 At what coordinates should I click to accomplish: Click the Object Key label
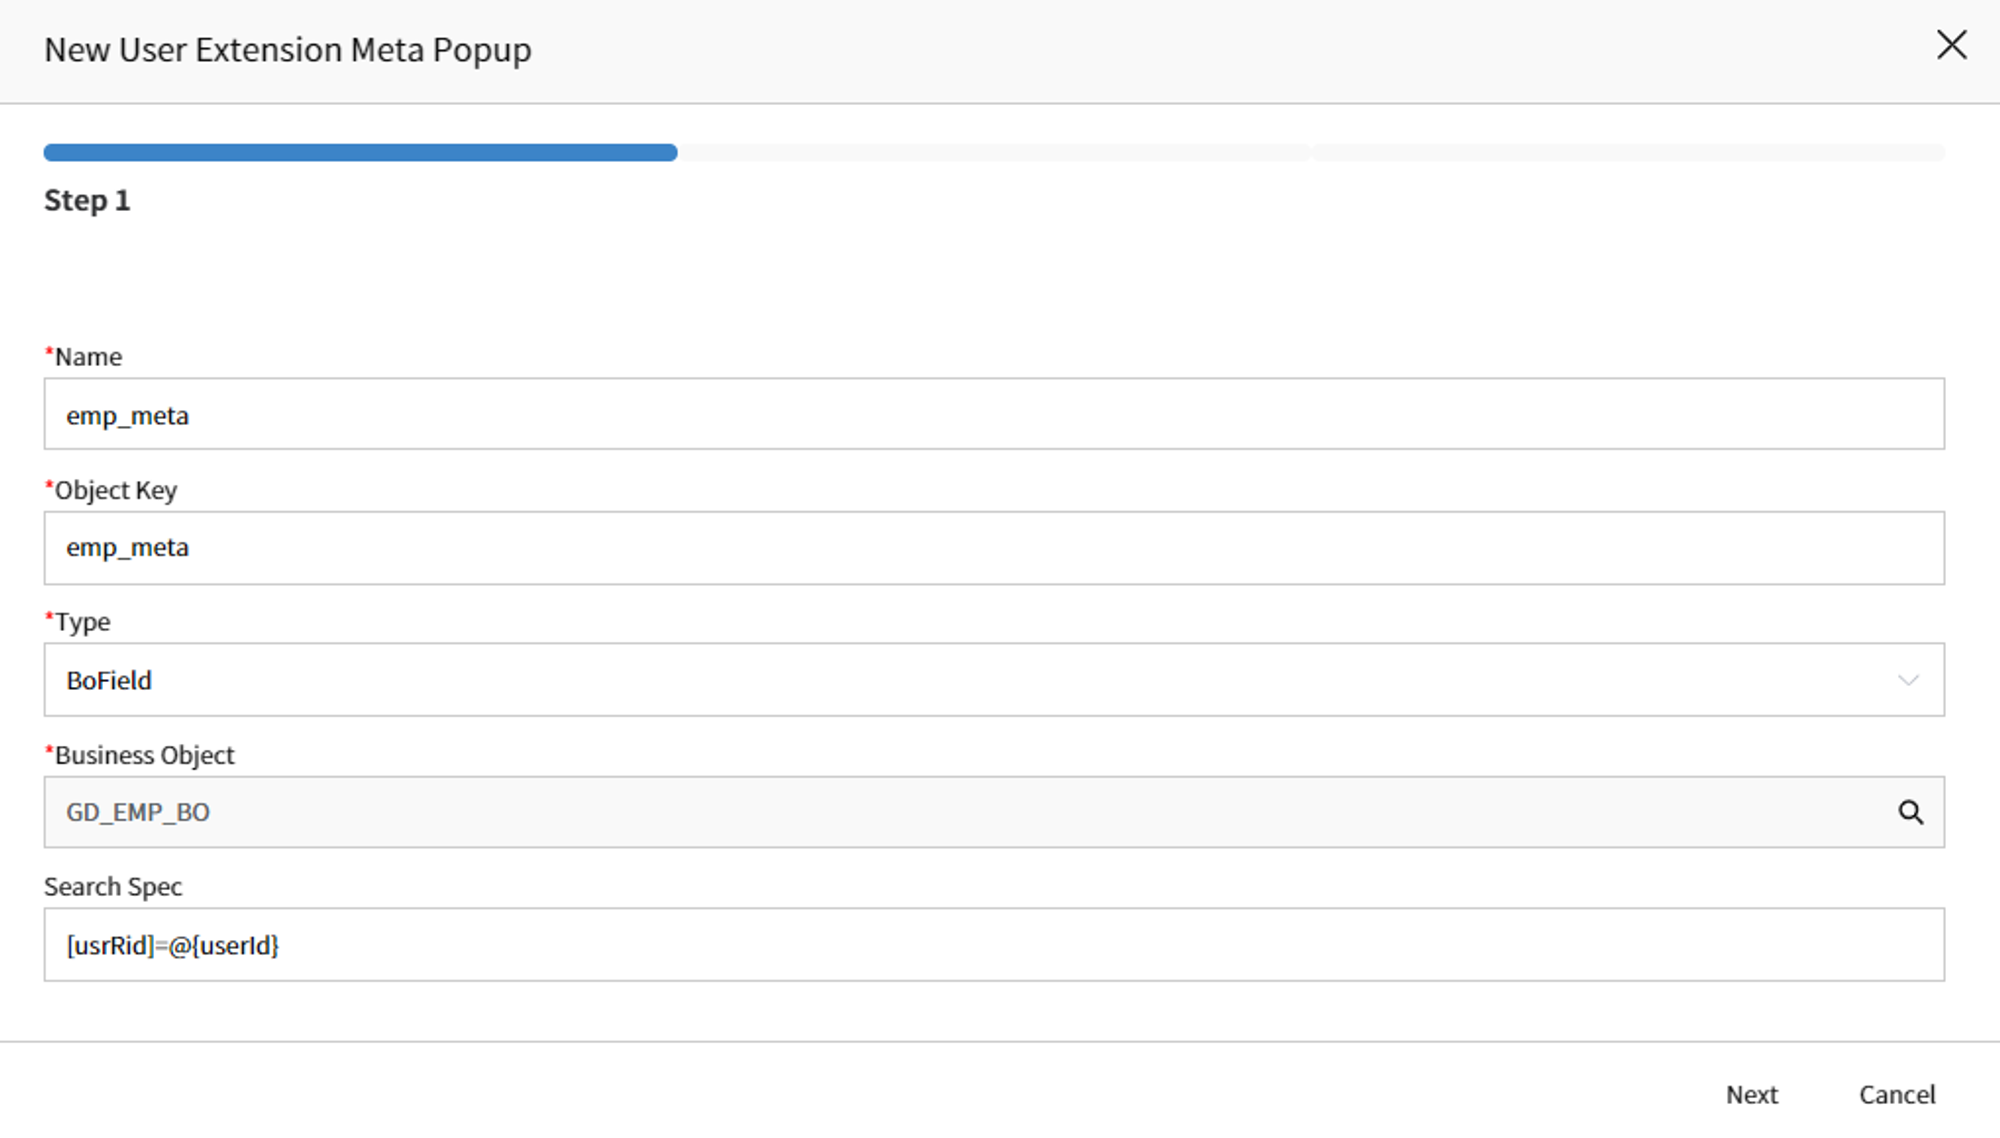tap(111, 491)
